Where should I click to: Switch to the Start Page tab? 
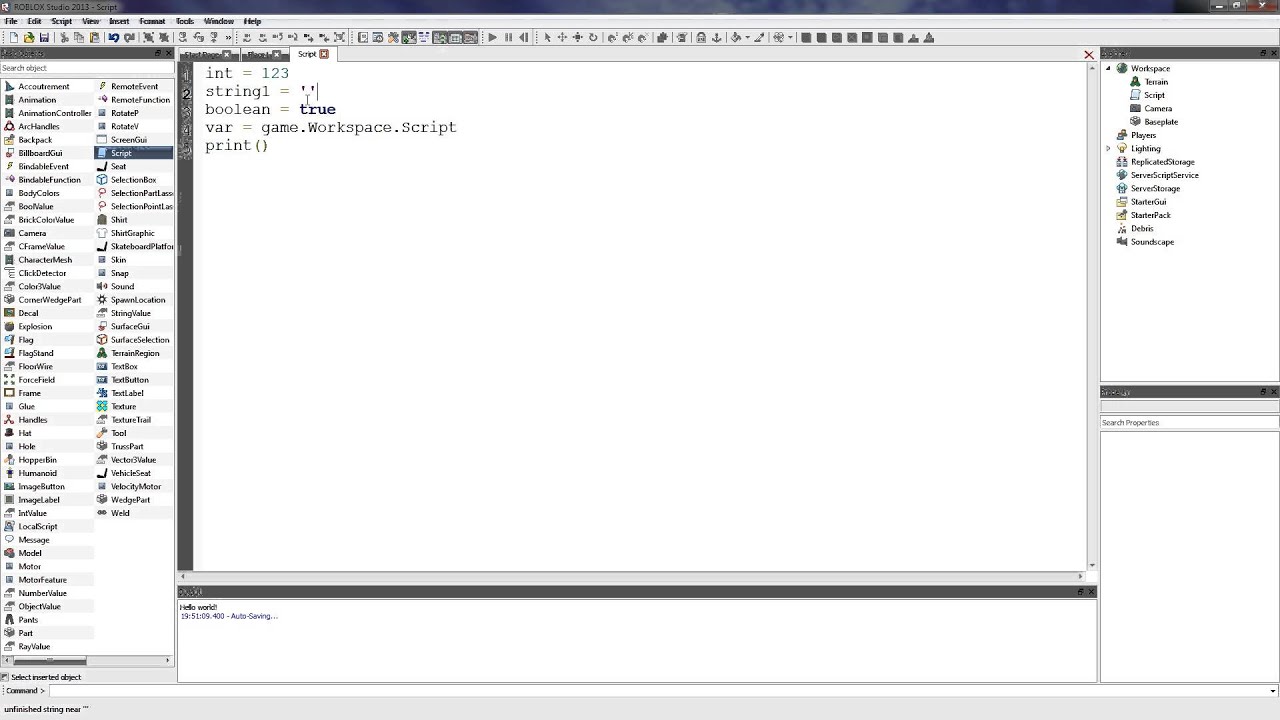pyautogui.click(x=207, y=54)
